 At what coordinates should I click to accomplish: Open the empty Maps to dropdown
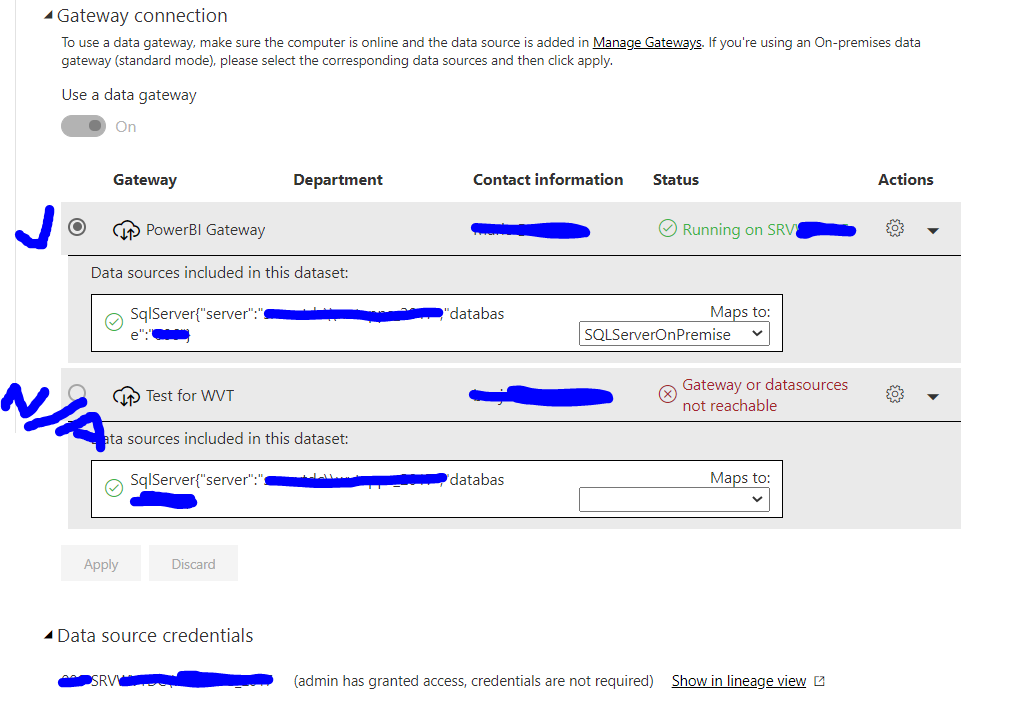tap(674, 500)
